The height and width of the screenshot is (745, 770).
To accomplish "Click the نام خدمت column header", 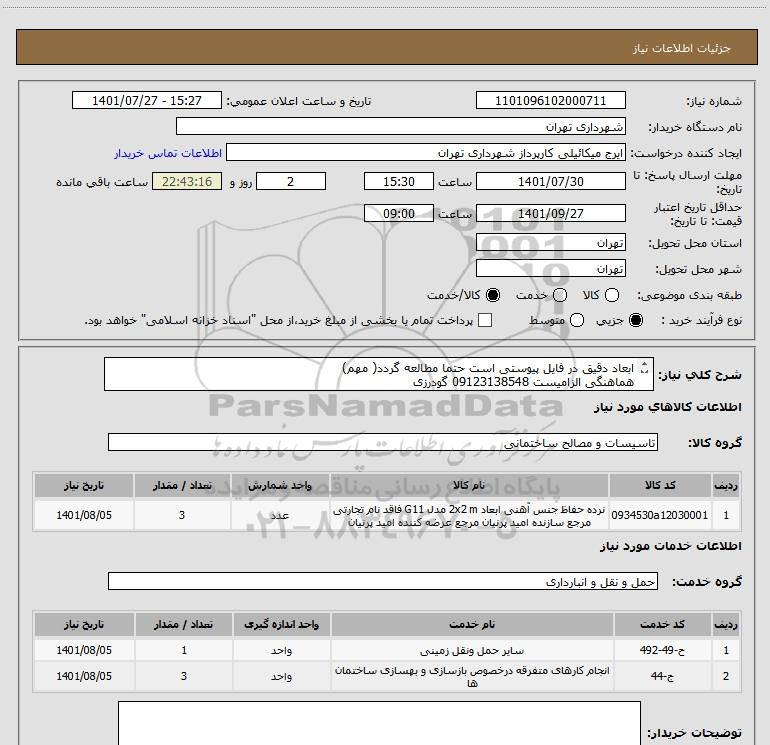I will [472, 625].
